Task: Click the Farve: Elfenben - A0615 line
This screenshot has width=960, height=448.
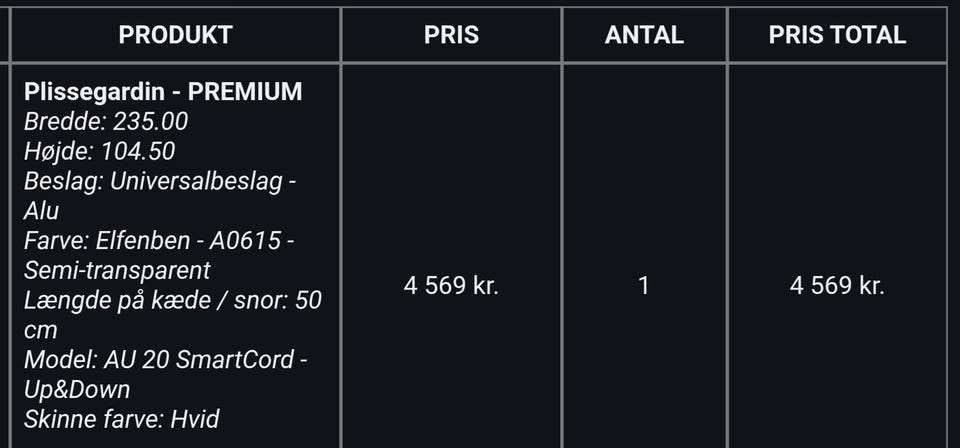Action: pyautogui.click(x=159, y=241)
